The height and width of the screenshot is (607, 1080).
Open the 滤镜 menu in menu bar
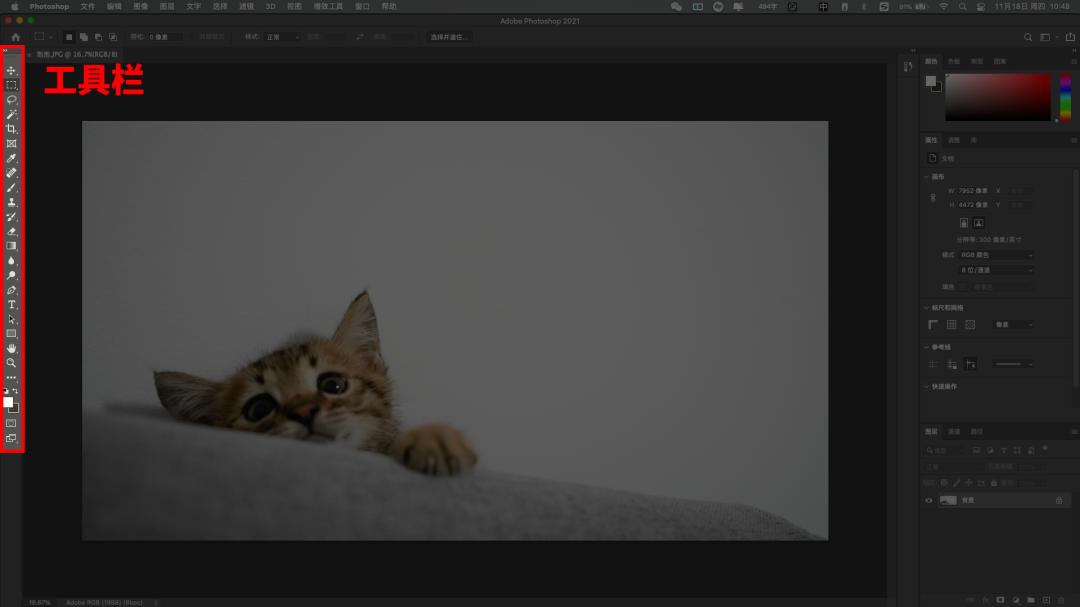[x=246, y=6]
